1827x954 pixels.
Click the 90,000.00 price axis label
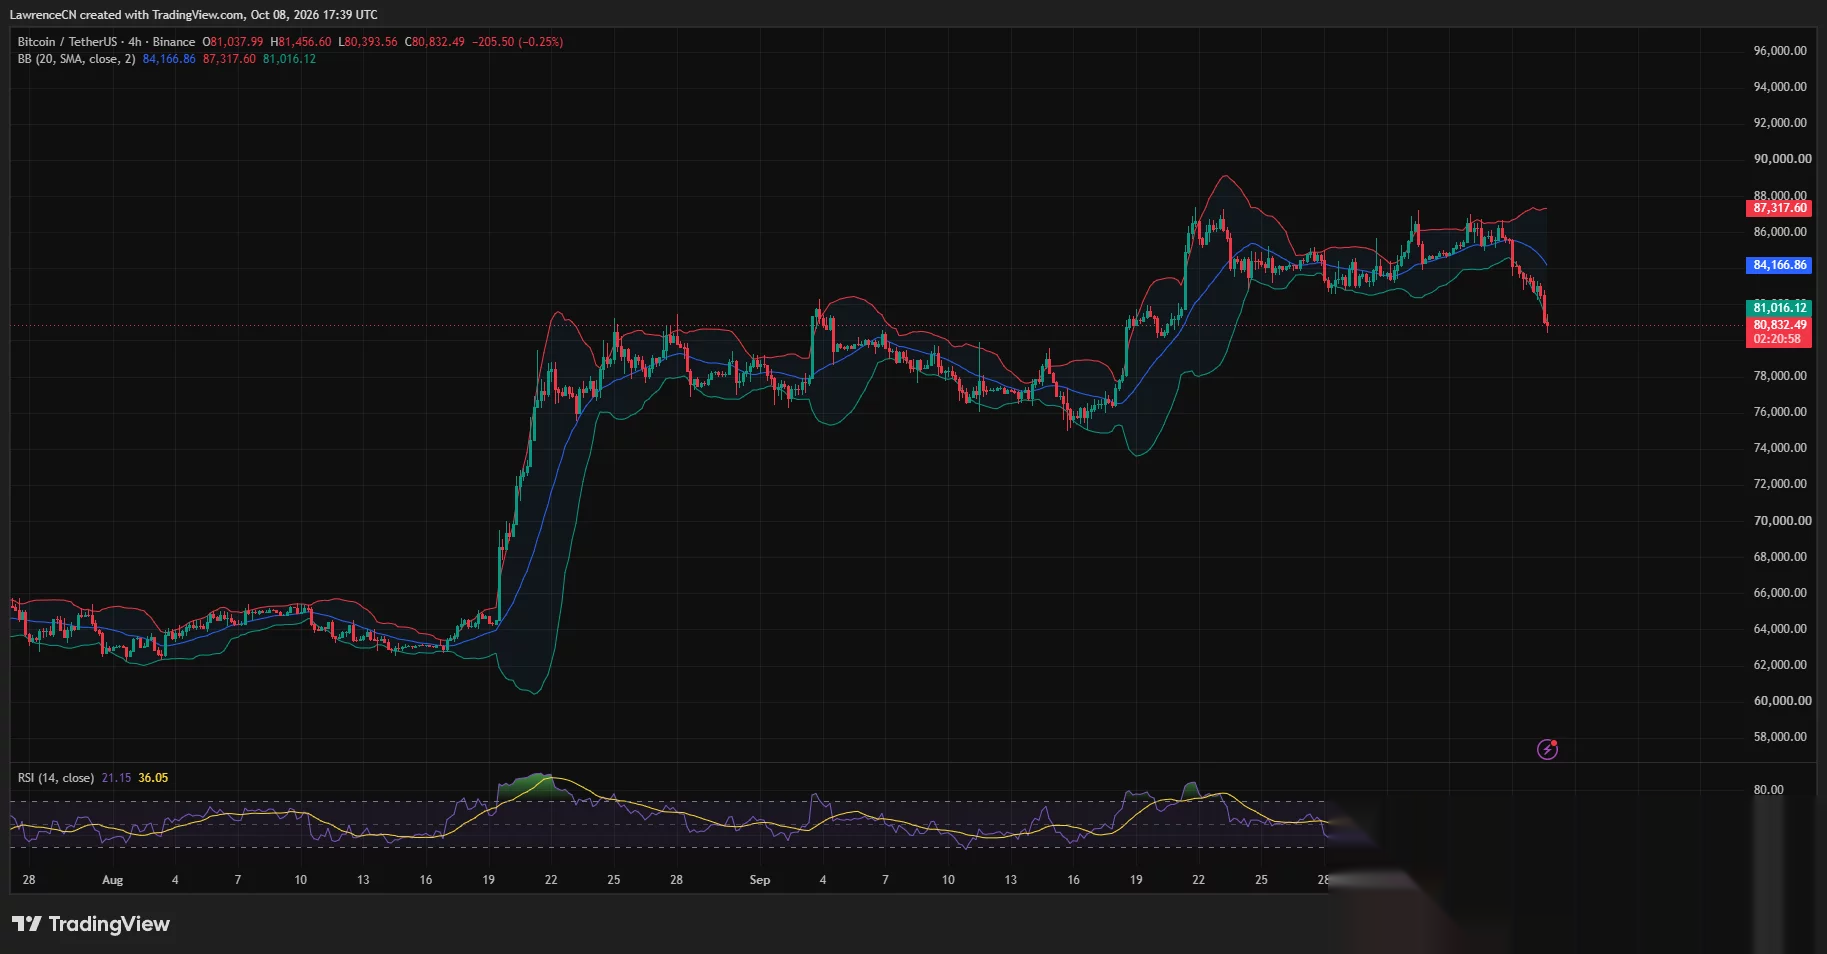tap(1782, 159)
